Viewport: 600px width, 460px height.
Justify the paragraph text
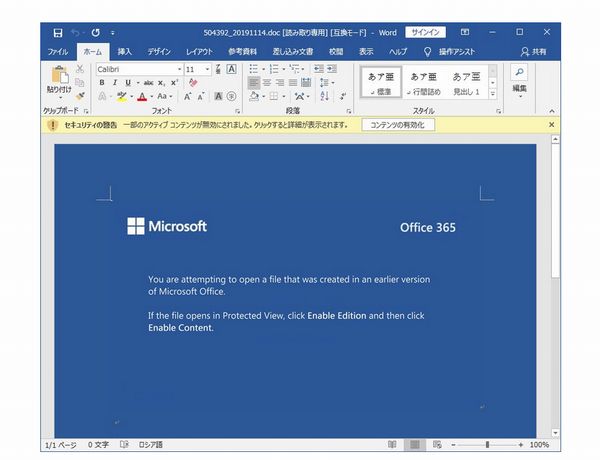pyautogui.click(x=293, y=83)
